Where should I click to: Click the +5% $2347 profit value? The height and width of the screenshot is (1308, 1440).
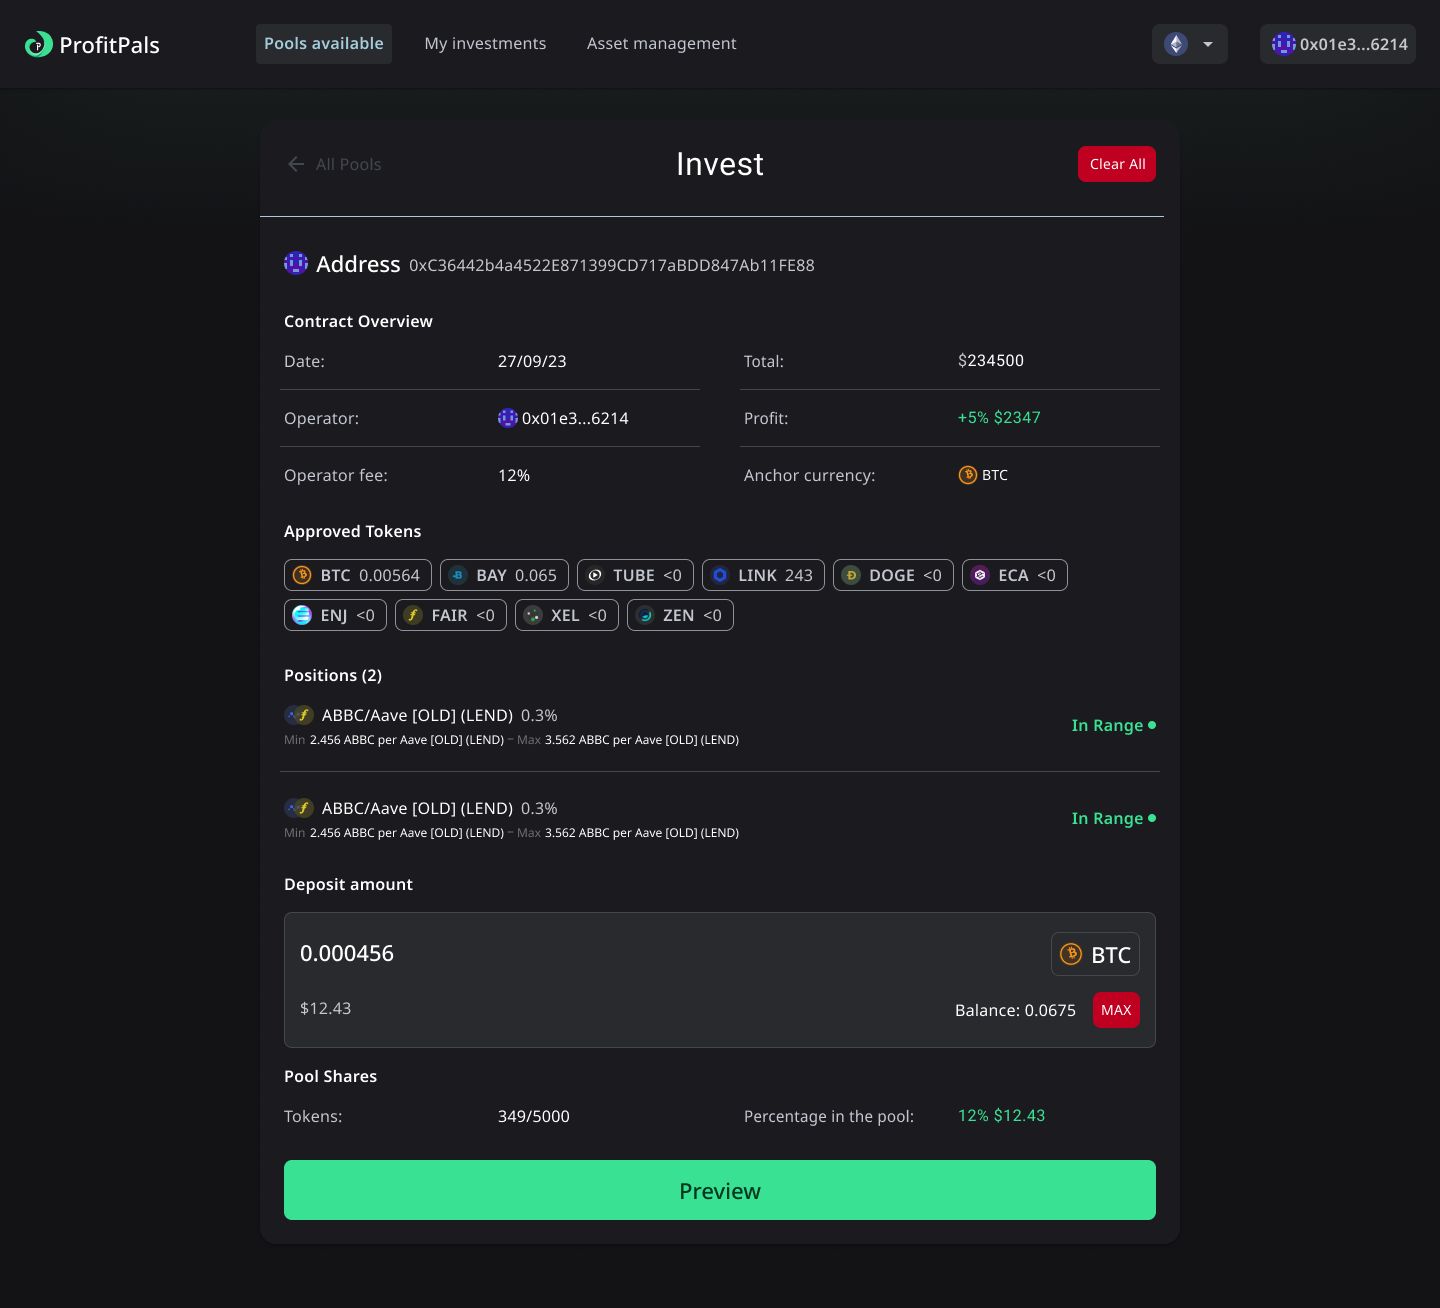tap(999, 417)
